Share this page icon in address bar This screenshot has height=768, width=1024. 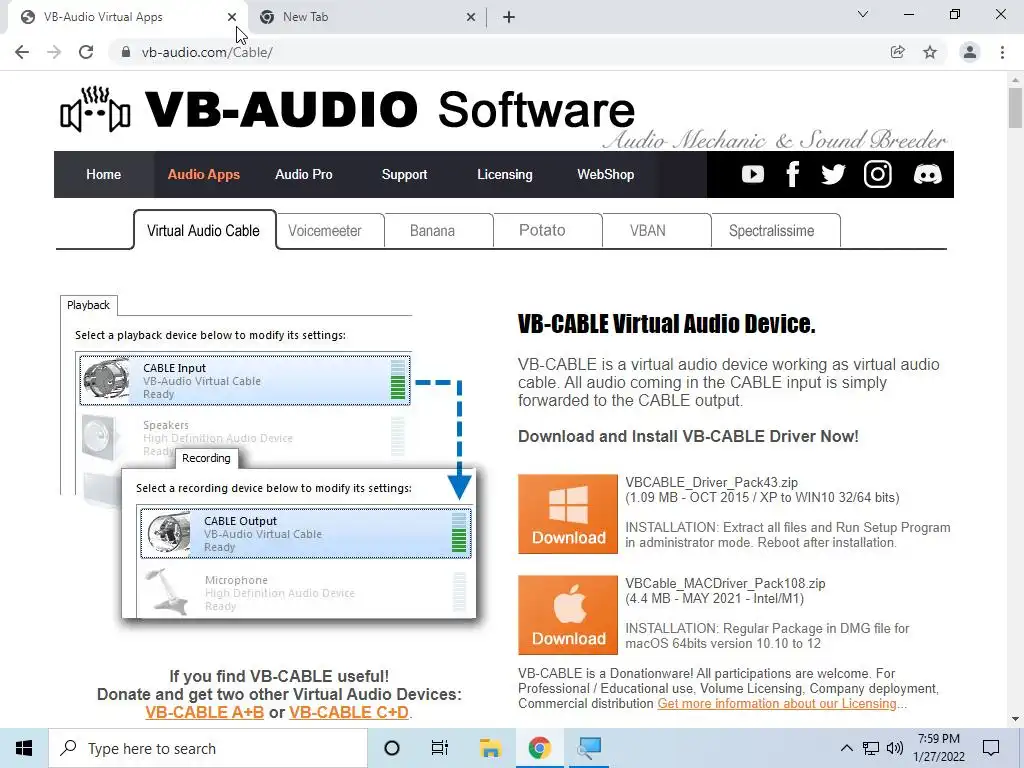(x=897, y=52)
